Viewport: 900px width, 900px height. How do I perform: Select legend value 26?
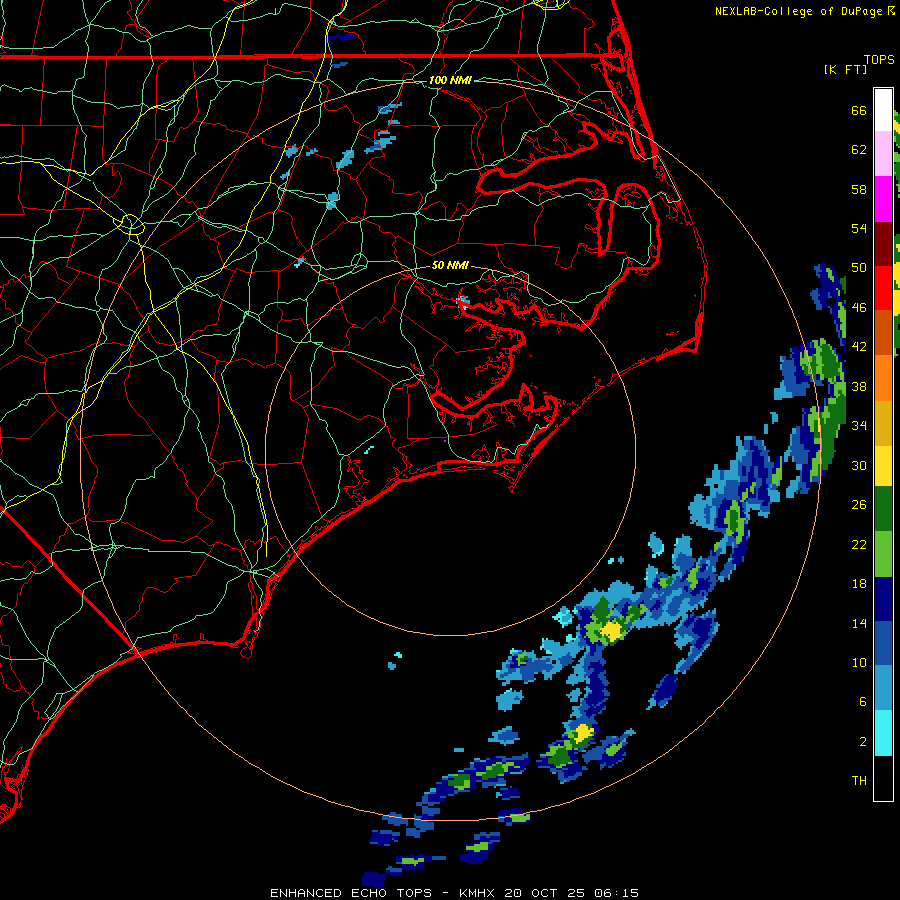(859, 505)
